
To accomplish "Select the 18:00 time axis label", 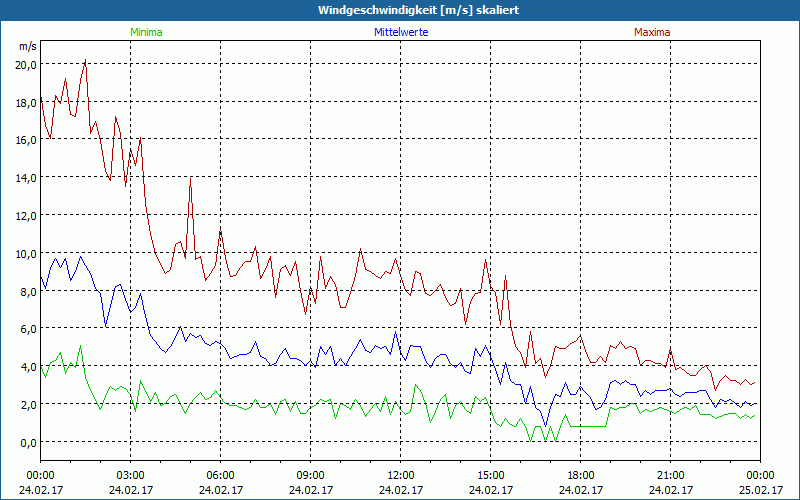I will (580, 475).
